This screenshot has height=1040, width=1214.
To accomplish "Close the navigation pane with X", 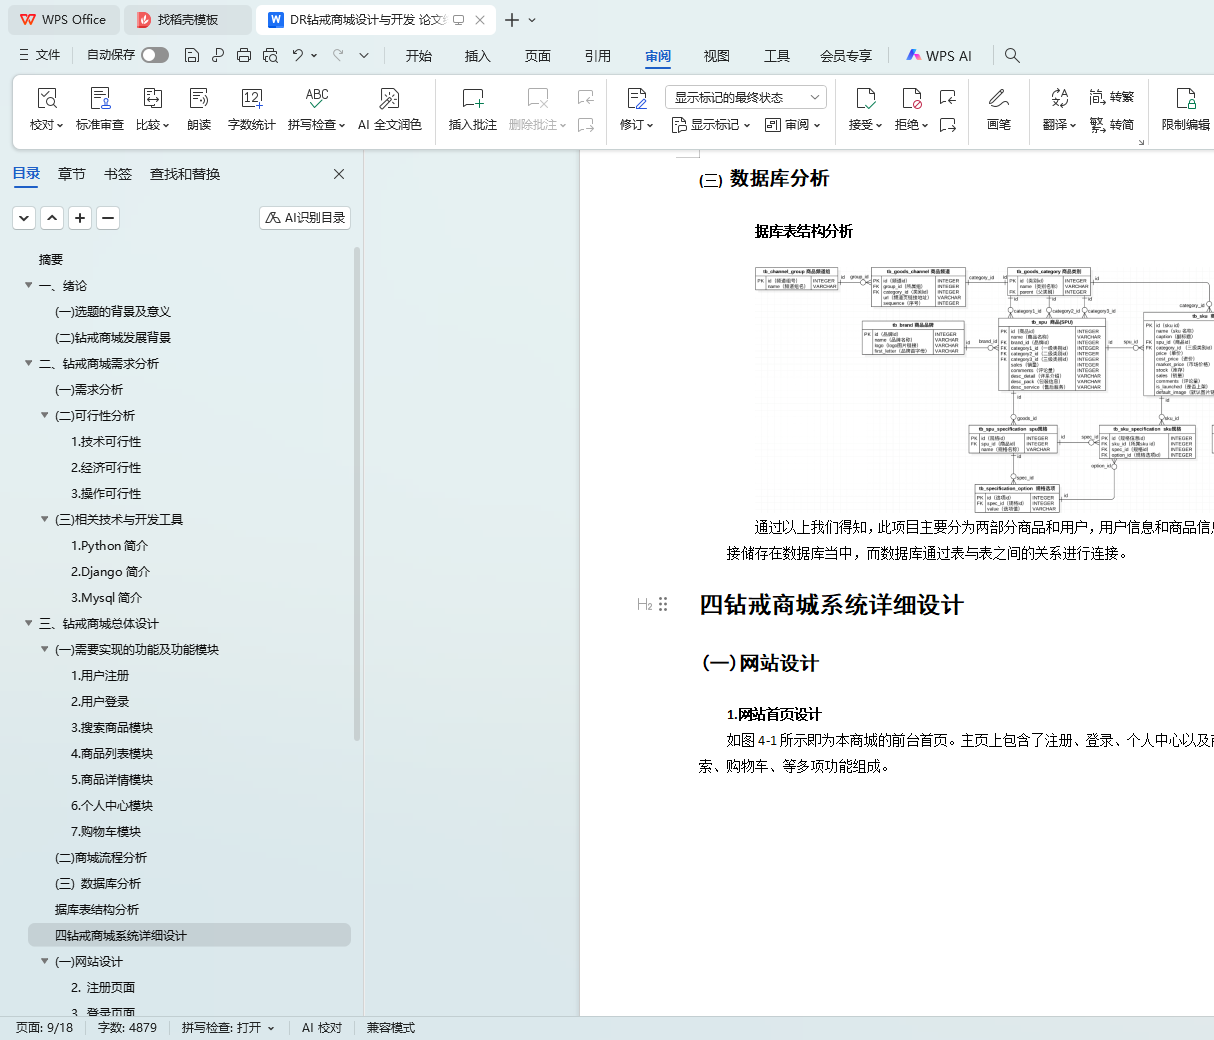I will click(339, 174).
